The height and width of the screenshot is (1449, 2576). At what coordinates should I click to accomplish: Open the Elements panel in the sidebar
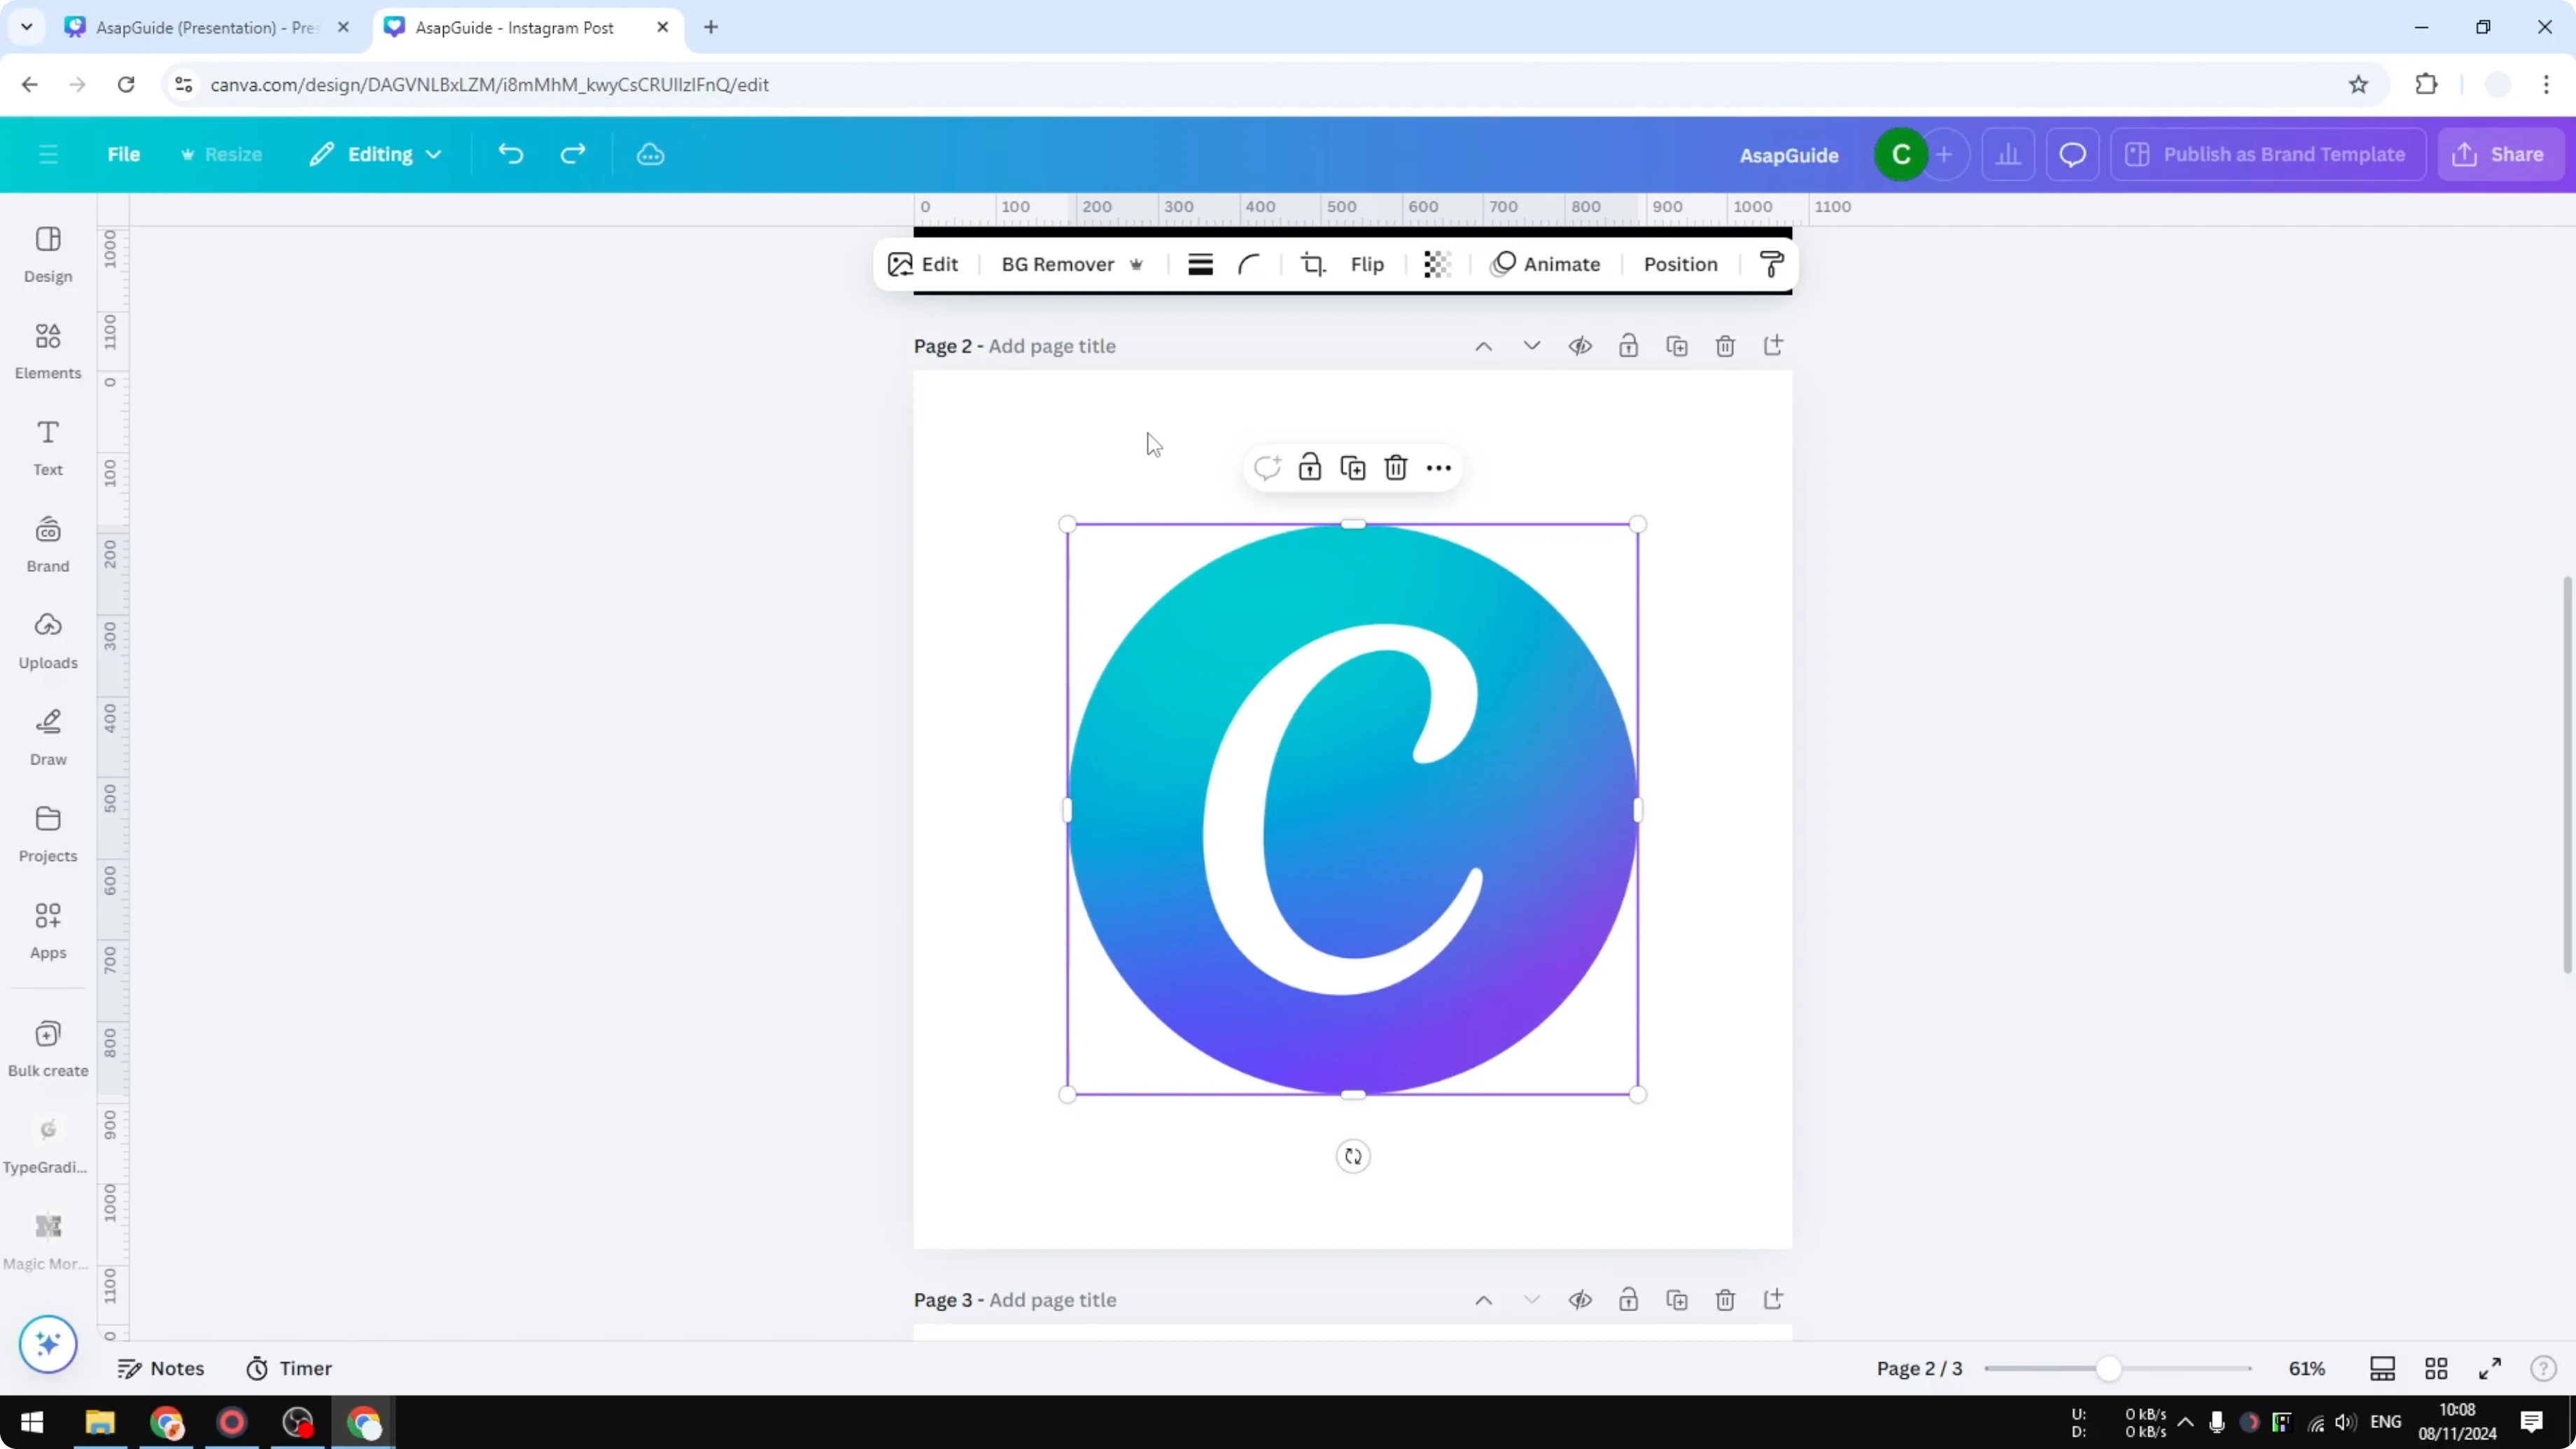point(47,350)
